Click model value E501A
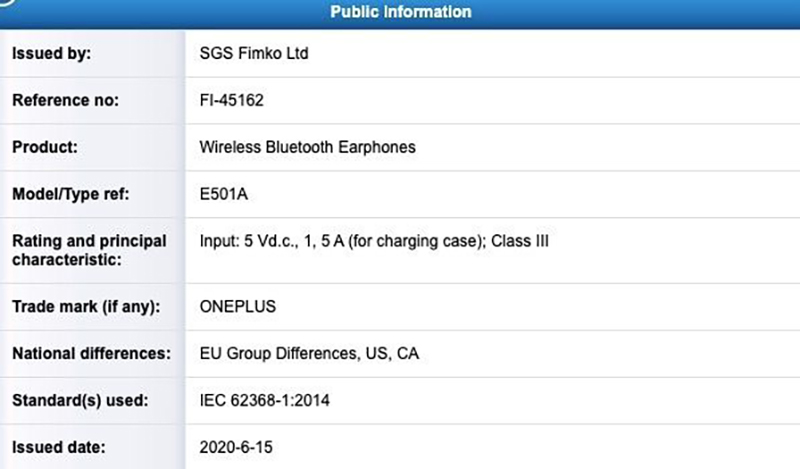 click(x=224, y=194)
